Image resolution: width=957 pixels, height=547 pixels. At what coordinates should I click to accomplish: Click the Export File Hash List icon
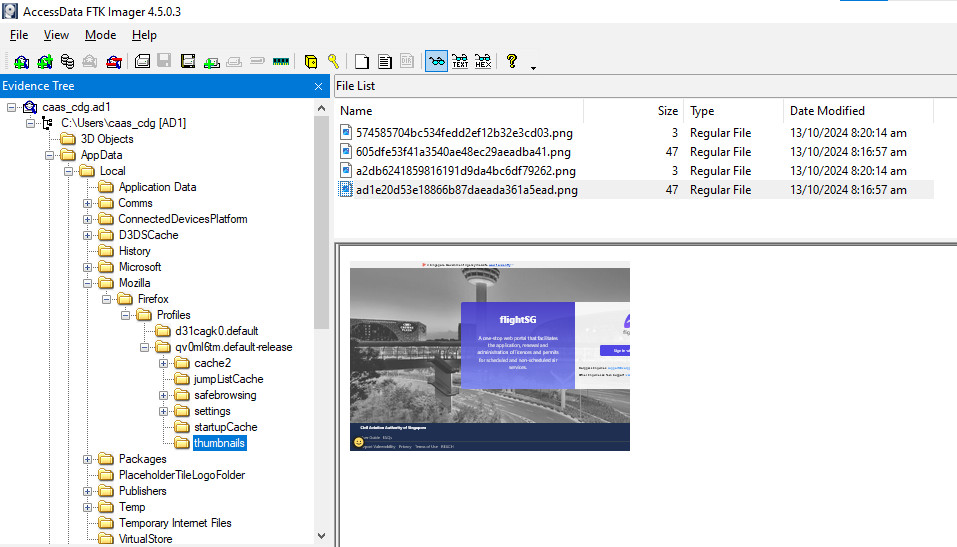click(385, 61)
